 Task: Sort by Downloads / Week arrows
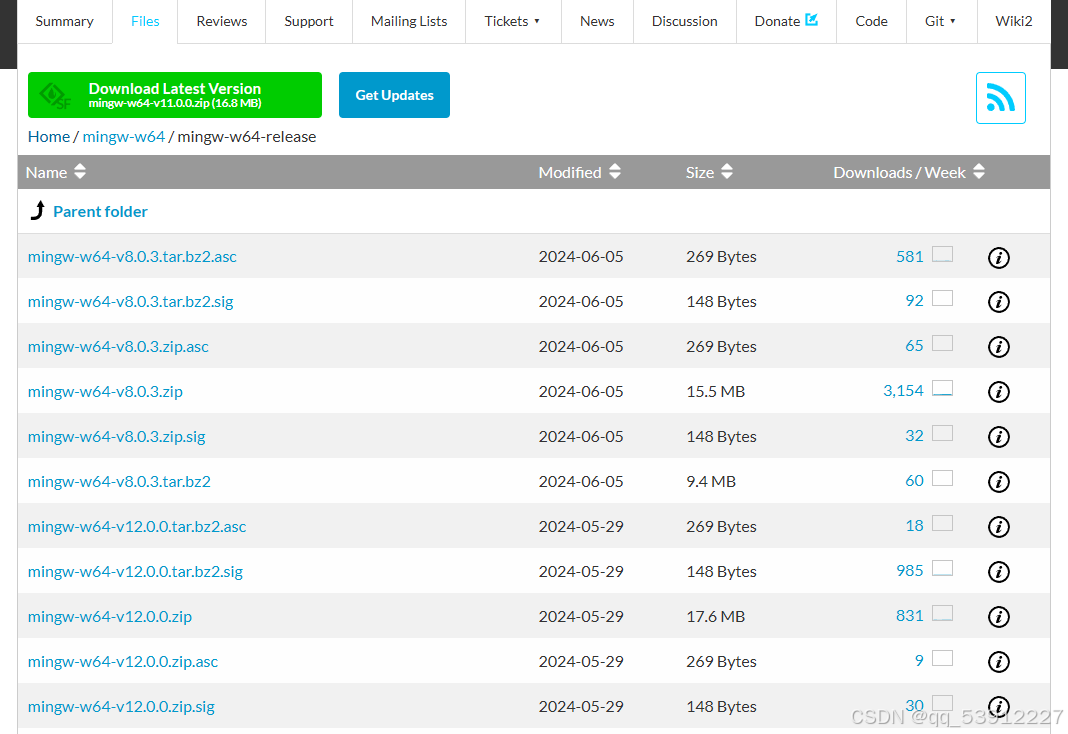click(979, 172)
